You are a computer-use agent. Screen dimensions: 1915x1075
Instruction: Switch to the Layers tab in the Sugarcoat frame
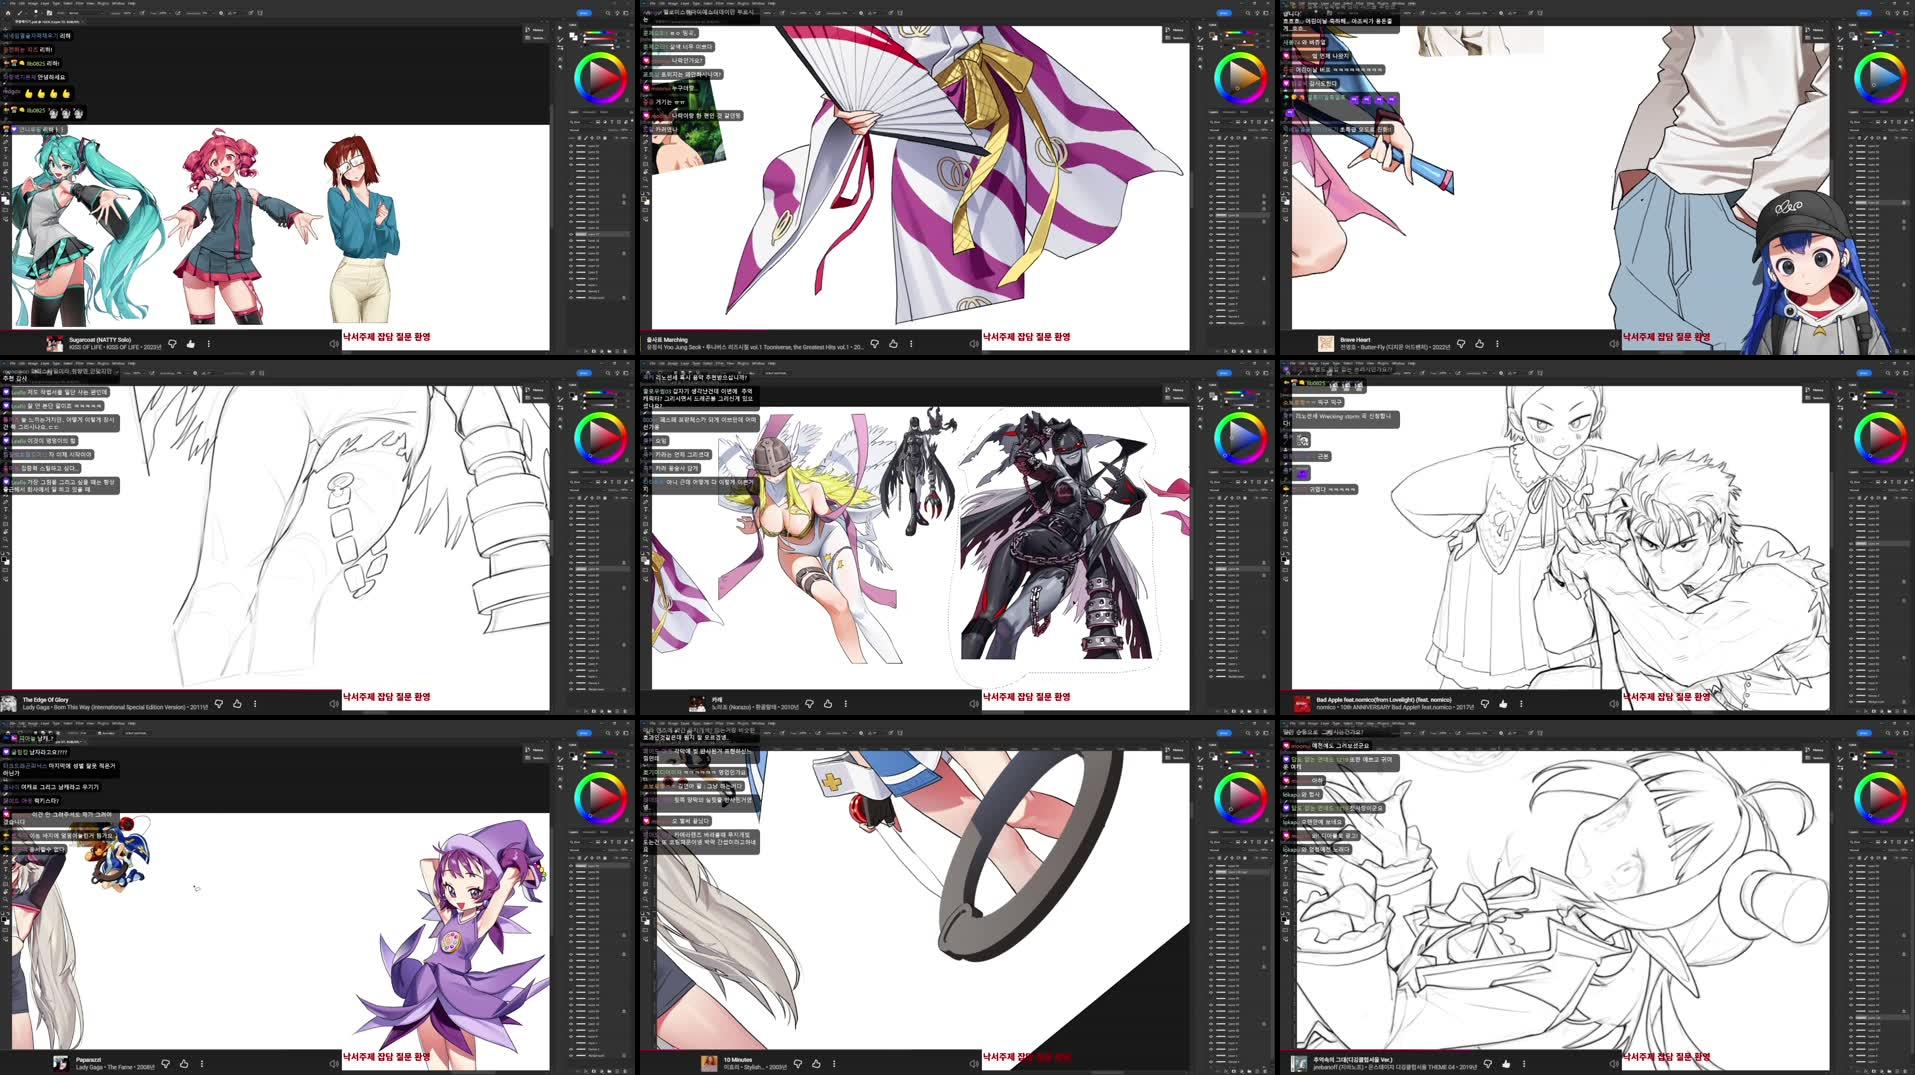pyautogui.click(x=573, y=112)
